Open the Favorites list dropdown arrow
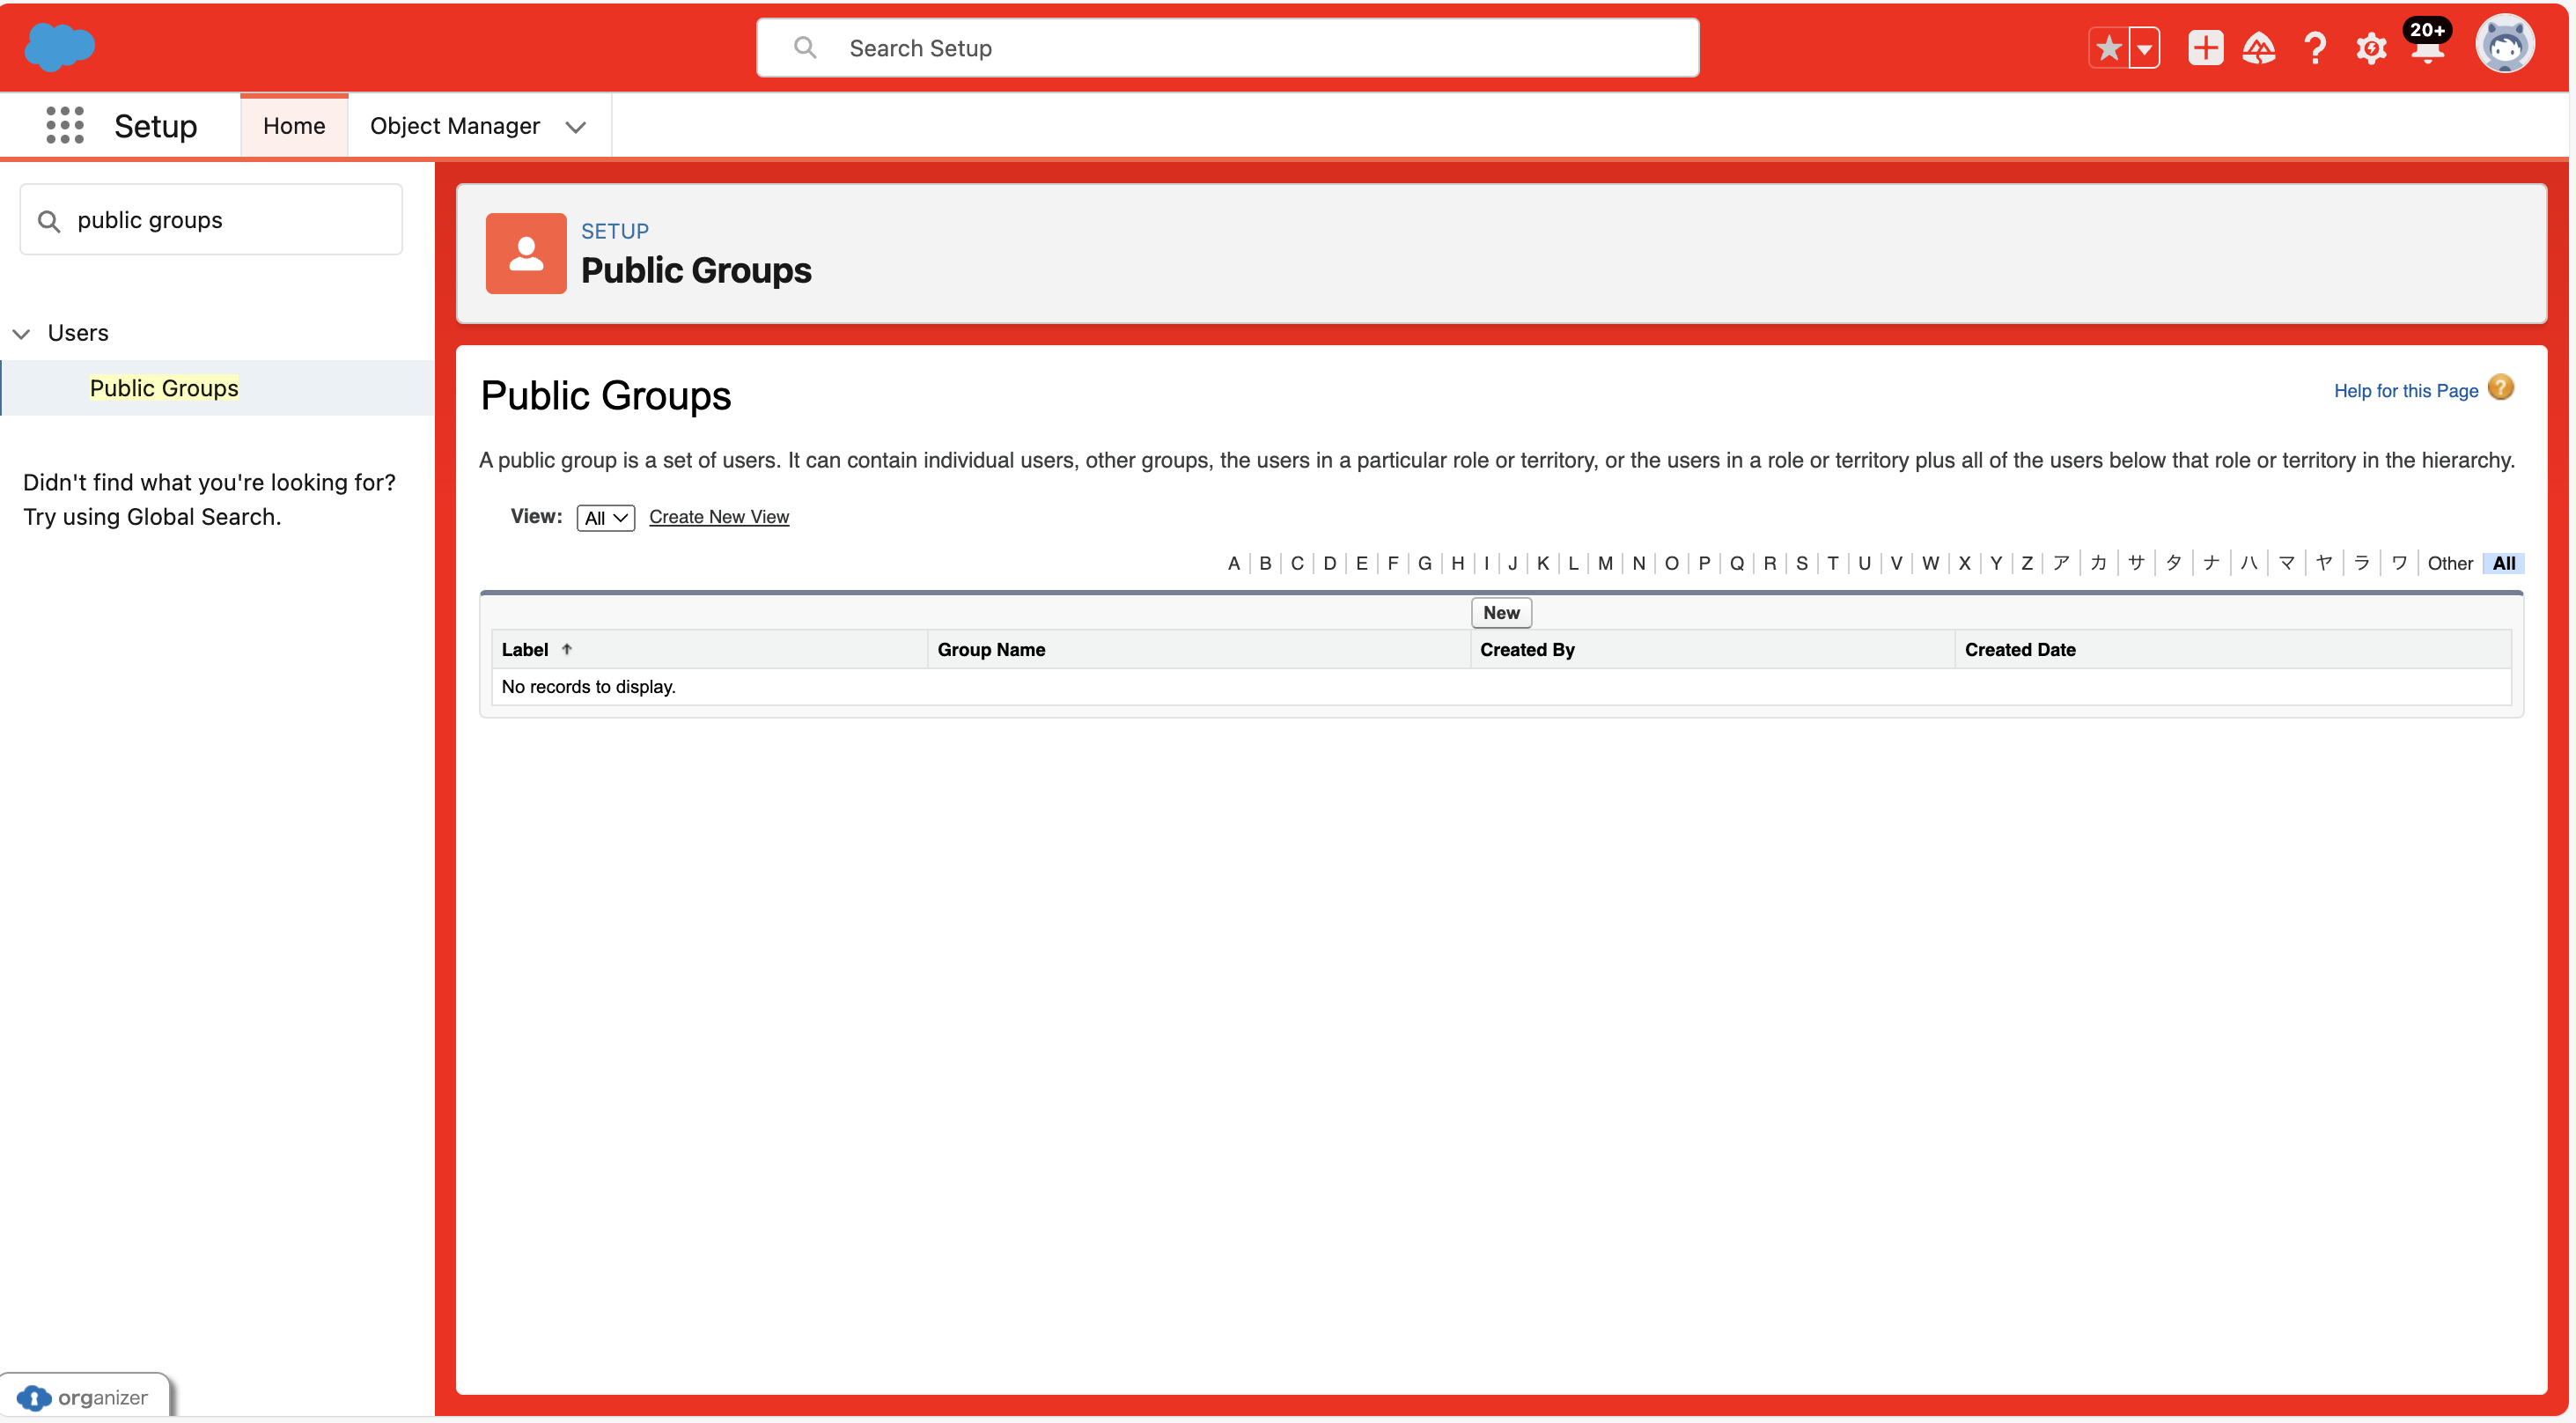Screen dimensions: 2576x1423 pyautogui.click(x=2144, y=48)
